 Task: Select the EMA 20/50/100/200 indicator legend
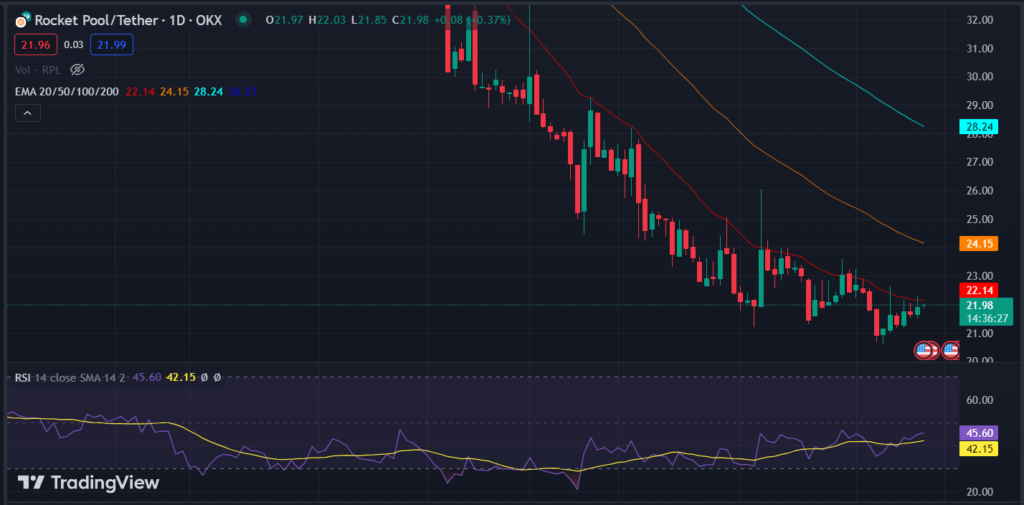coord(67,92)
